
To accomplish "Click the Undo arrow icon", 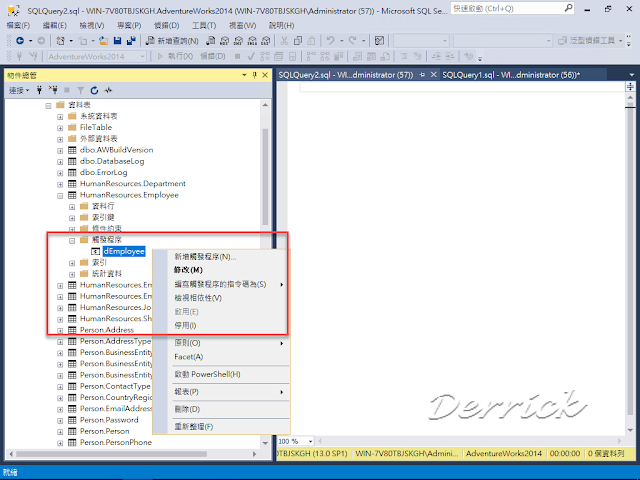I will [331, 40].
